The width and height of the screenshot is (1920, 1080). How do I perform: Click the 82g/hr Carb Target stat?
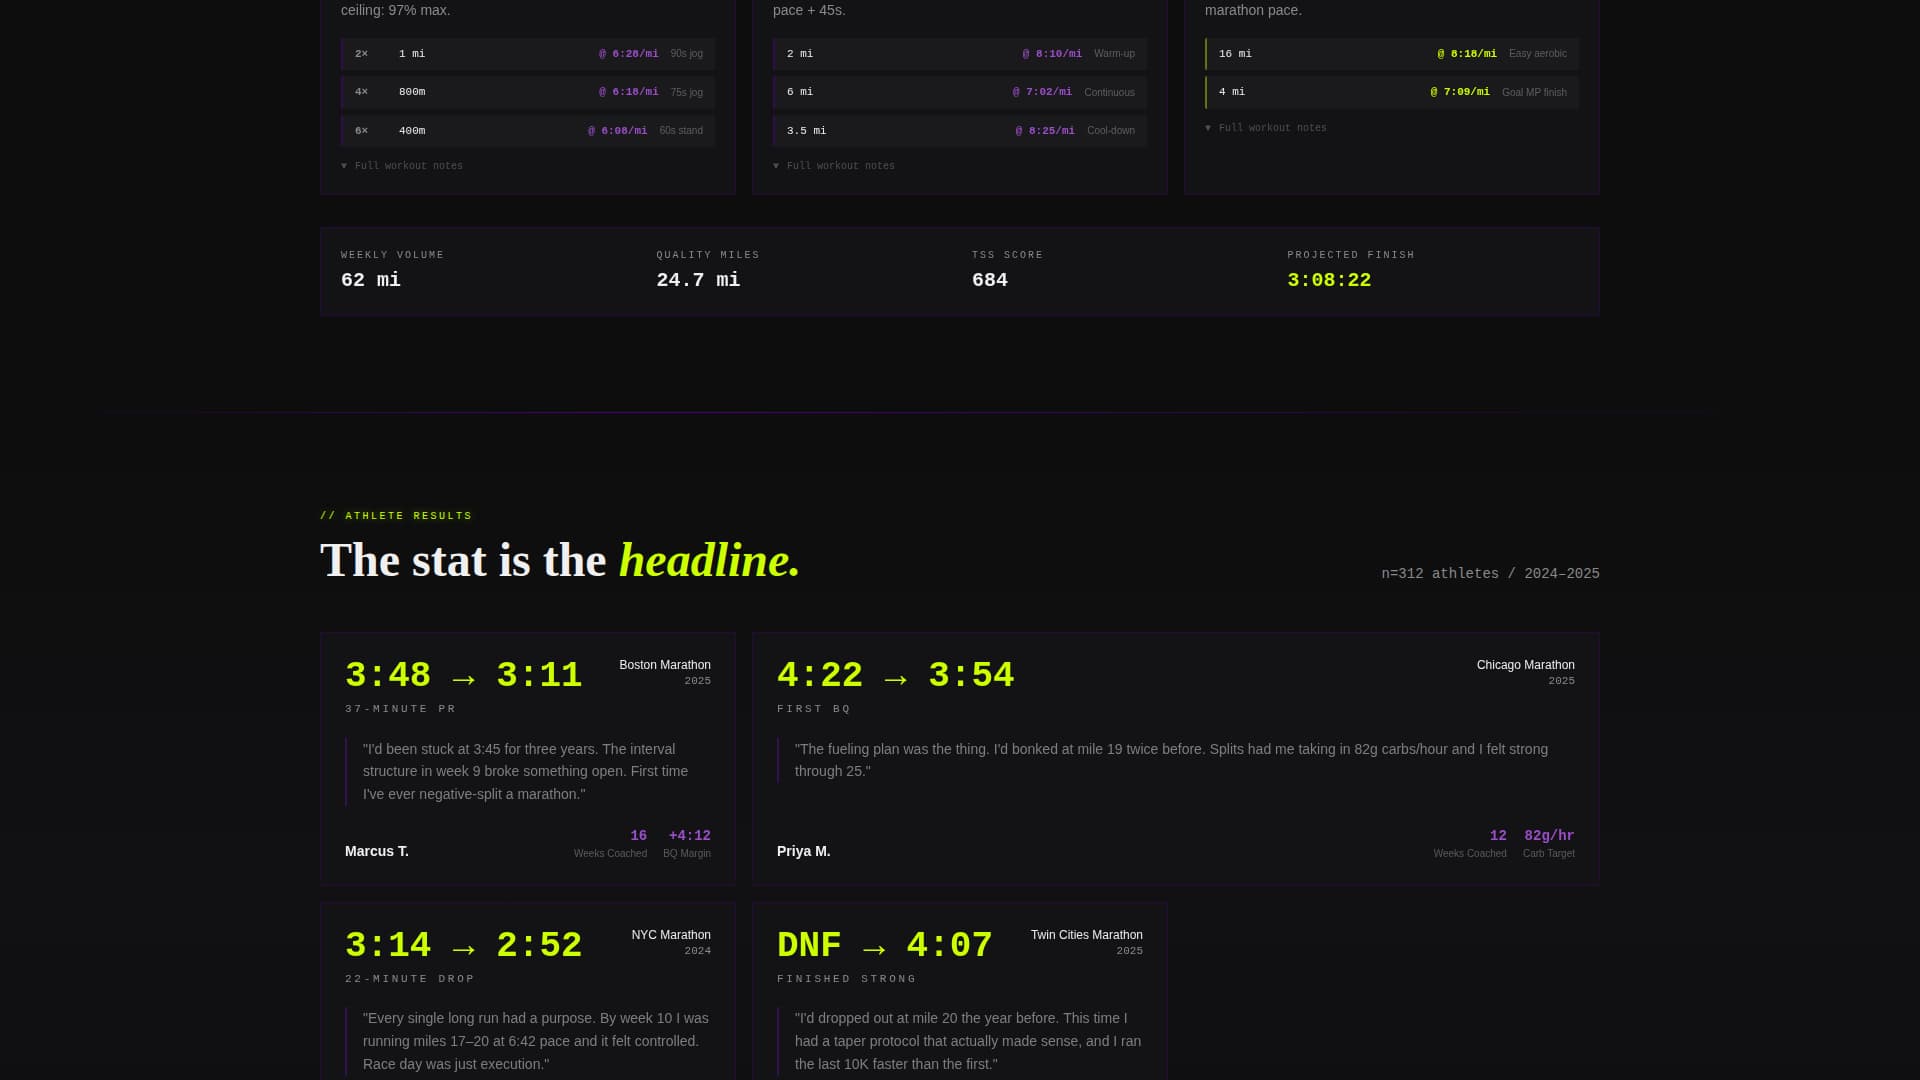pyautogui.click(x=1549, y=844)
